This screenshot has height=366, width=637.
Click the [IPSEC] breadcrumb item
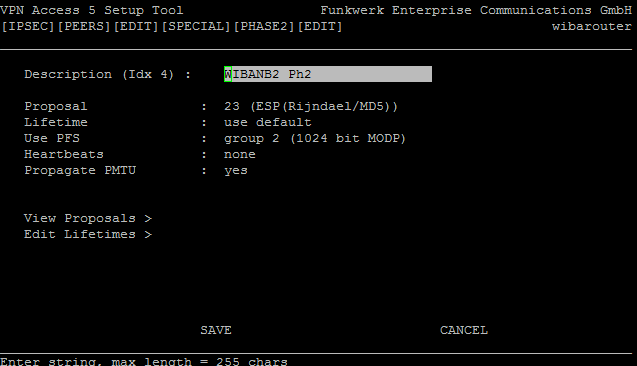click(28, 26)
